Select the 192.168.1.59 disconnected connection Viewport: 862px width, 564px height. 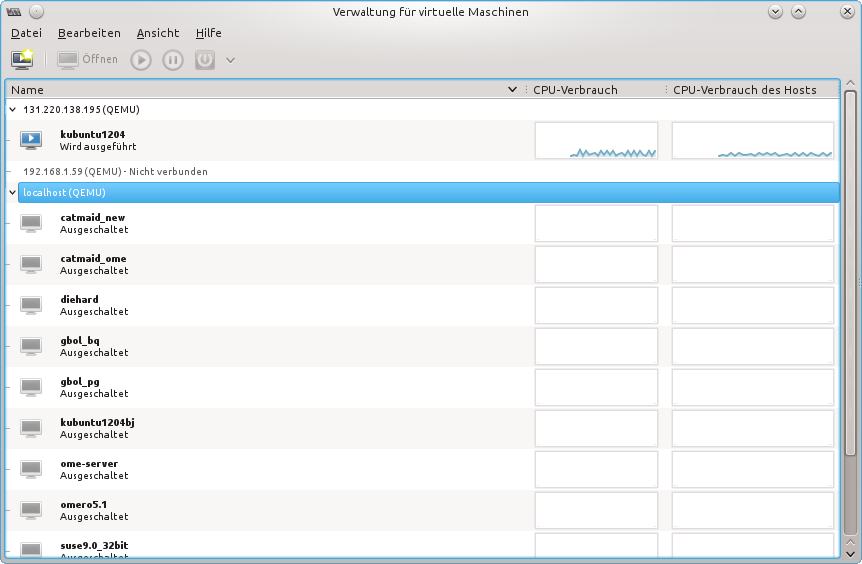click(115, 171)
